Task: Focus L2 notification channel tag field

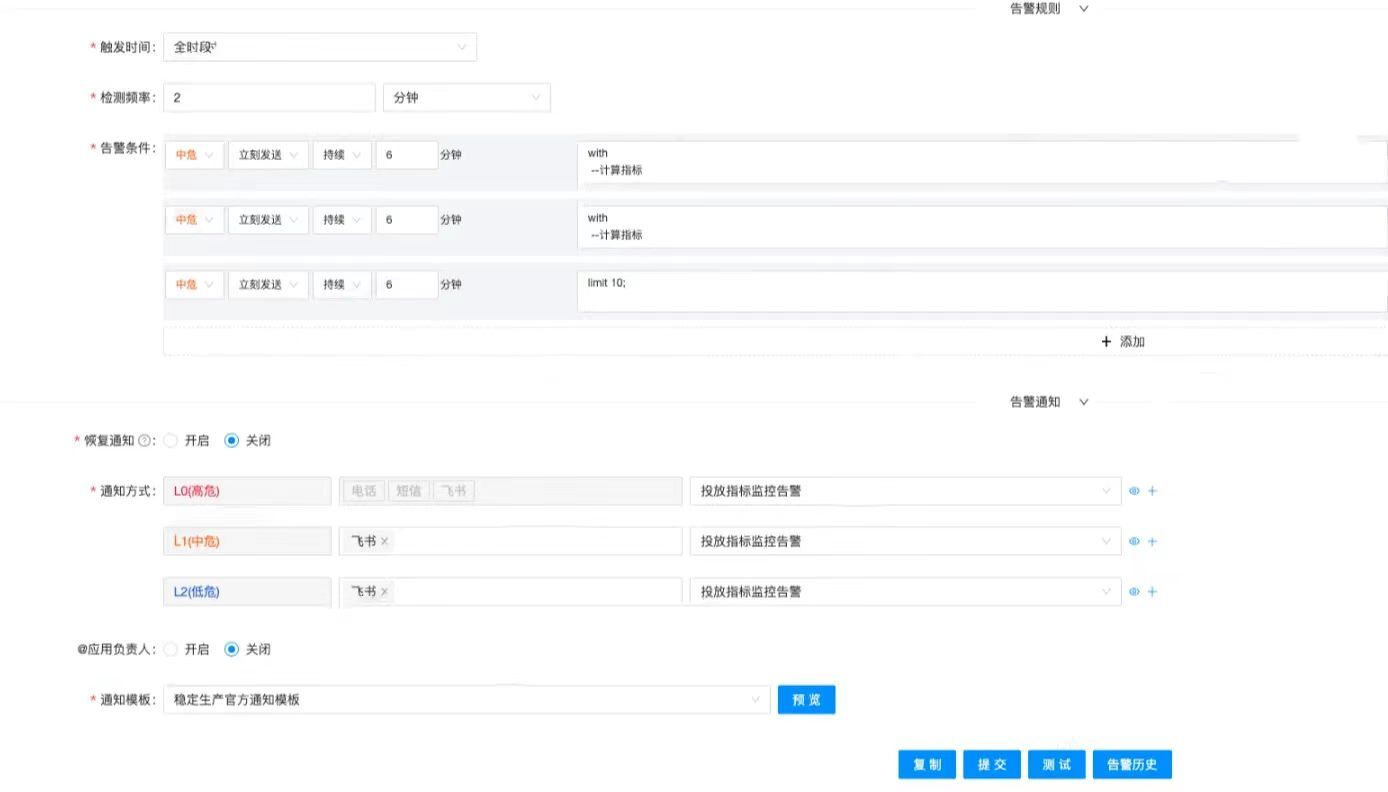Action: [x=510, y=591]
